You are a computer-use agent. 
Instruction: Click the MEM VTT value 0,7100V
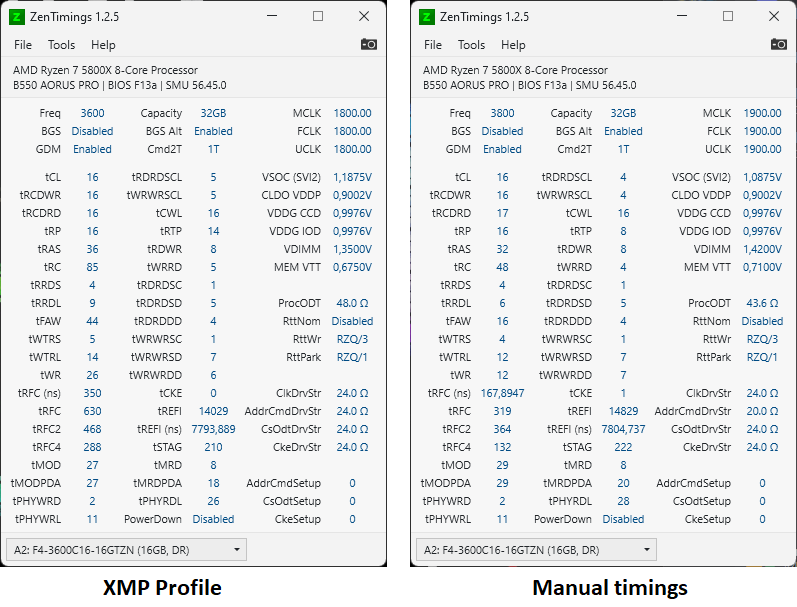(762, 267)
